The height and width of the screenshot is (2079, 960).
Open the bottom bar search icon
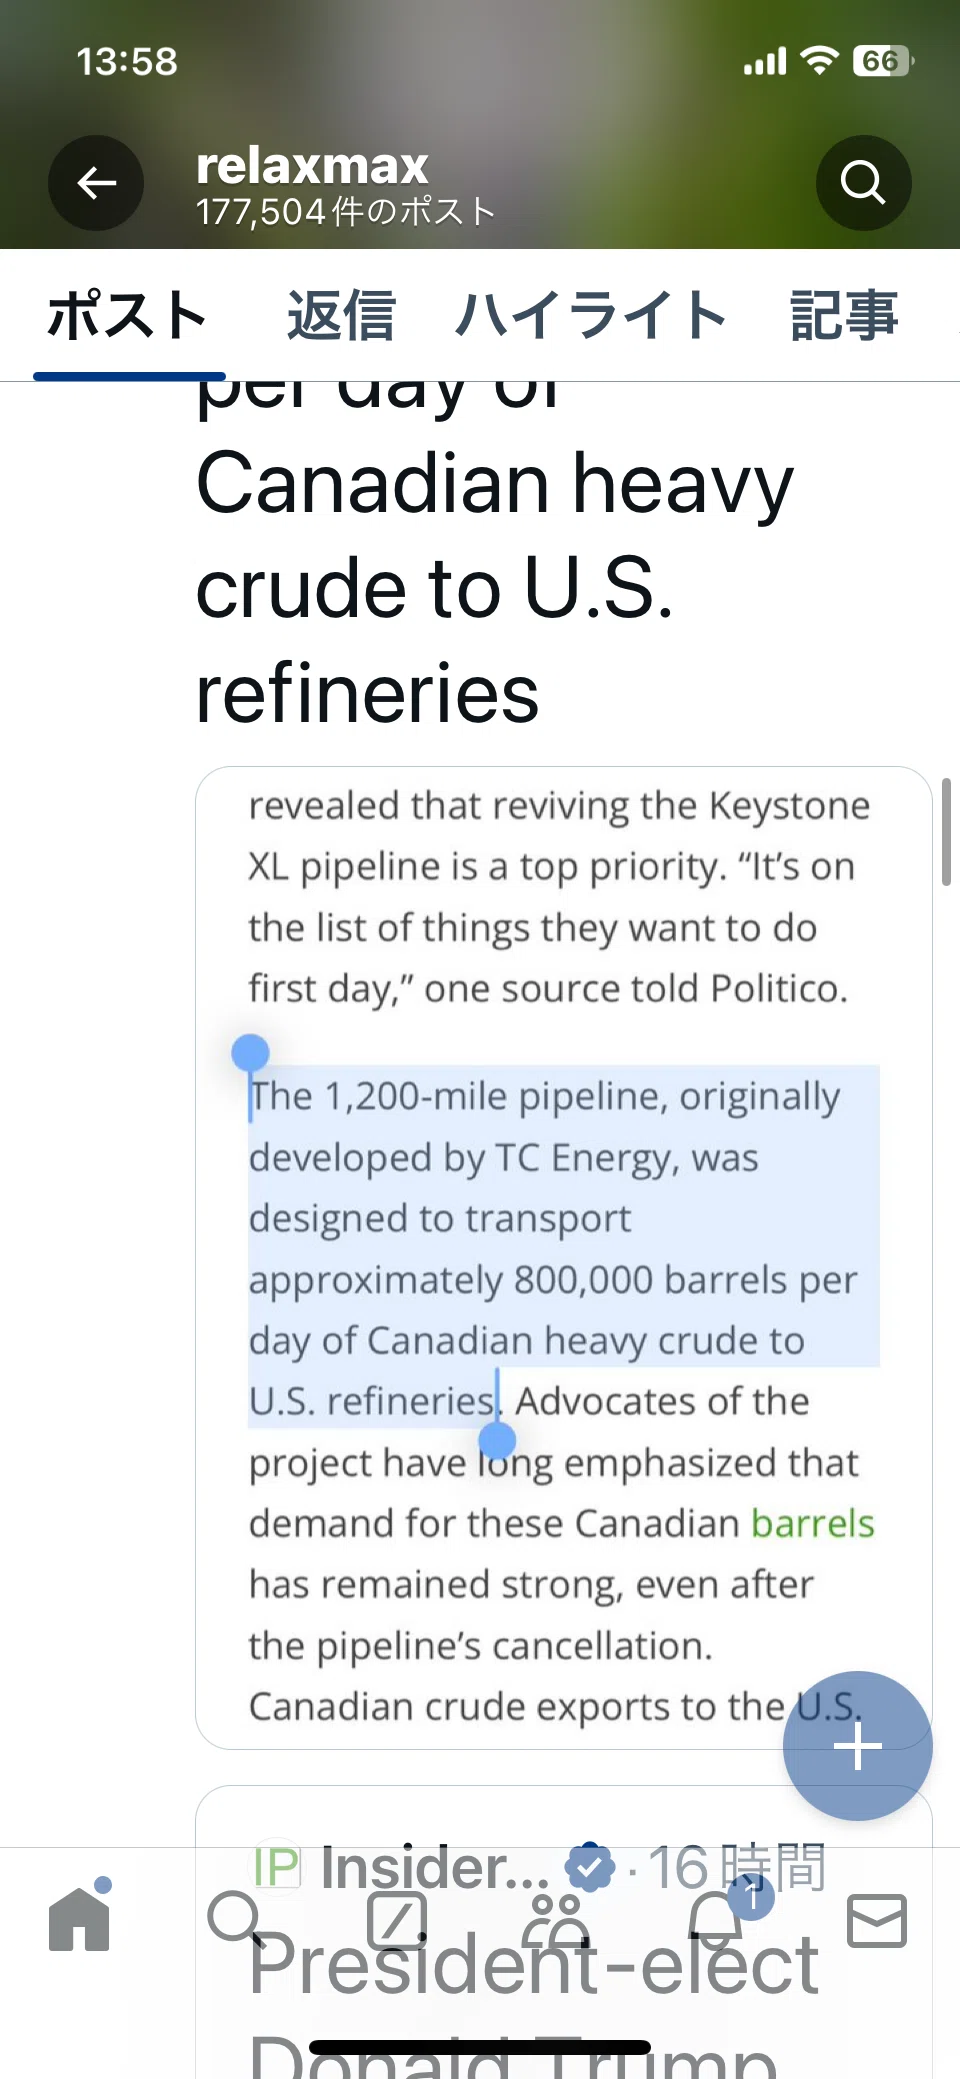pyautogui.click(x=236, y=1919)
